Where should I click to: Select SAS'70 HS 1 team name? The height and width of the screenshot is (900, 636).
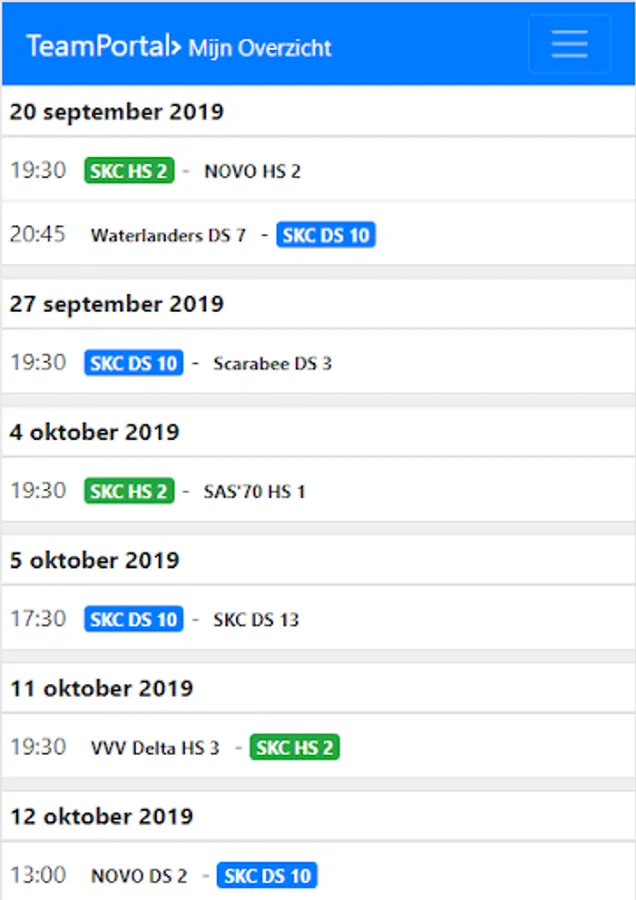tap(254, 492)
